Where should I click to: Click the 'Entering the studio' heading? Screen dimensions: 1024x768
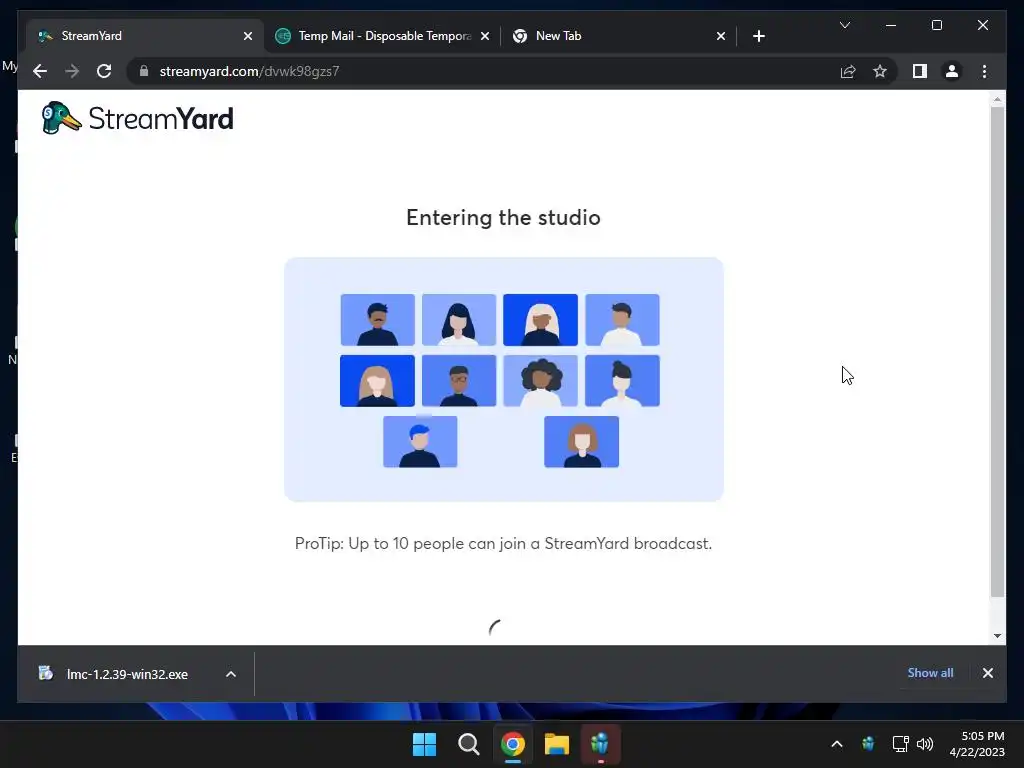point(503,217)
